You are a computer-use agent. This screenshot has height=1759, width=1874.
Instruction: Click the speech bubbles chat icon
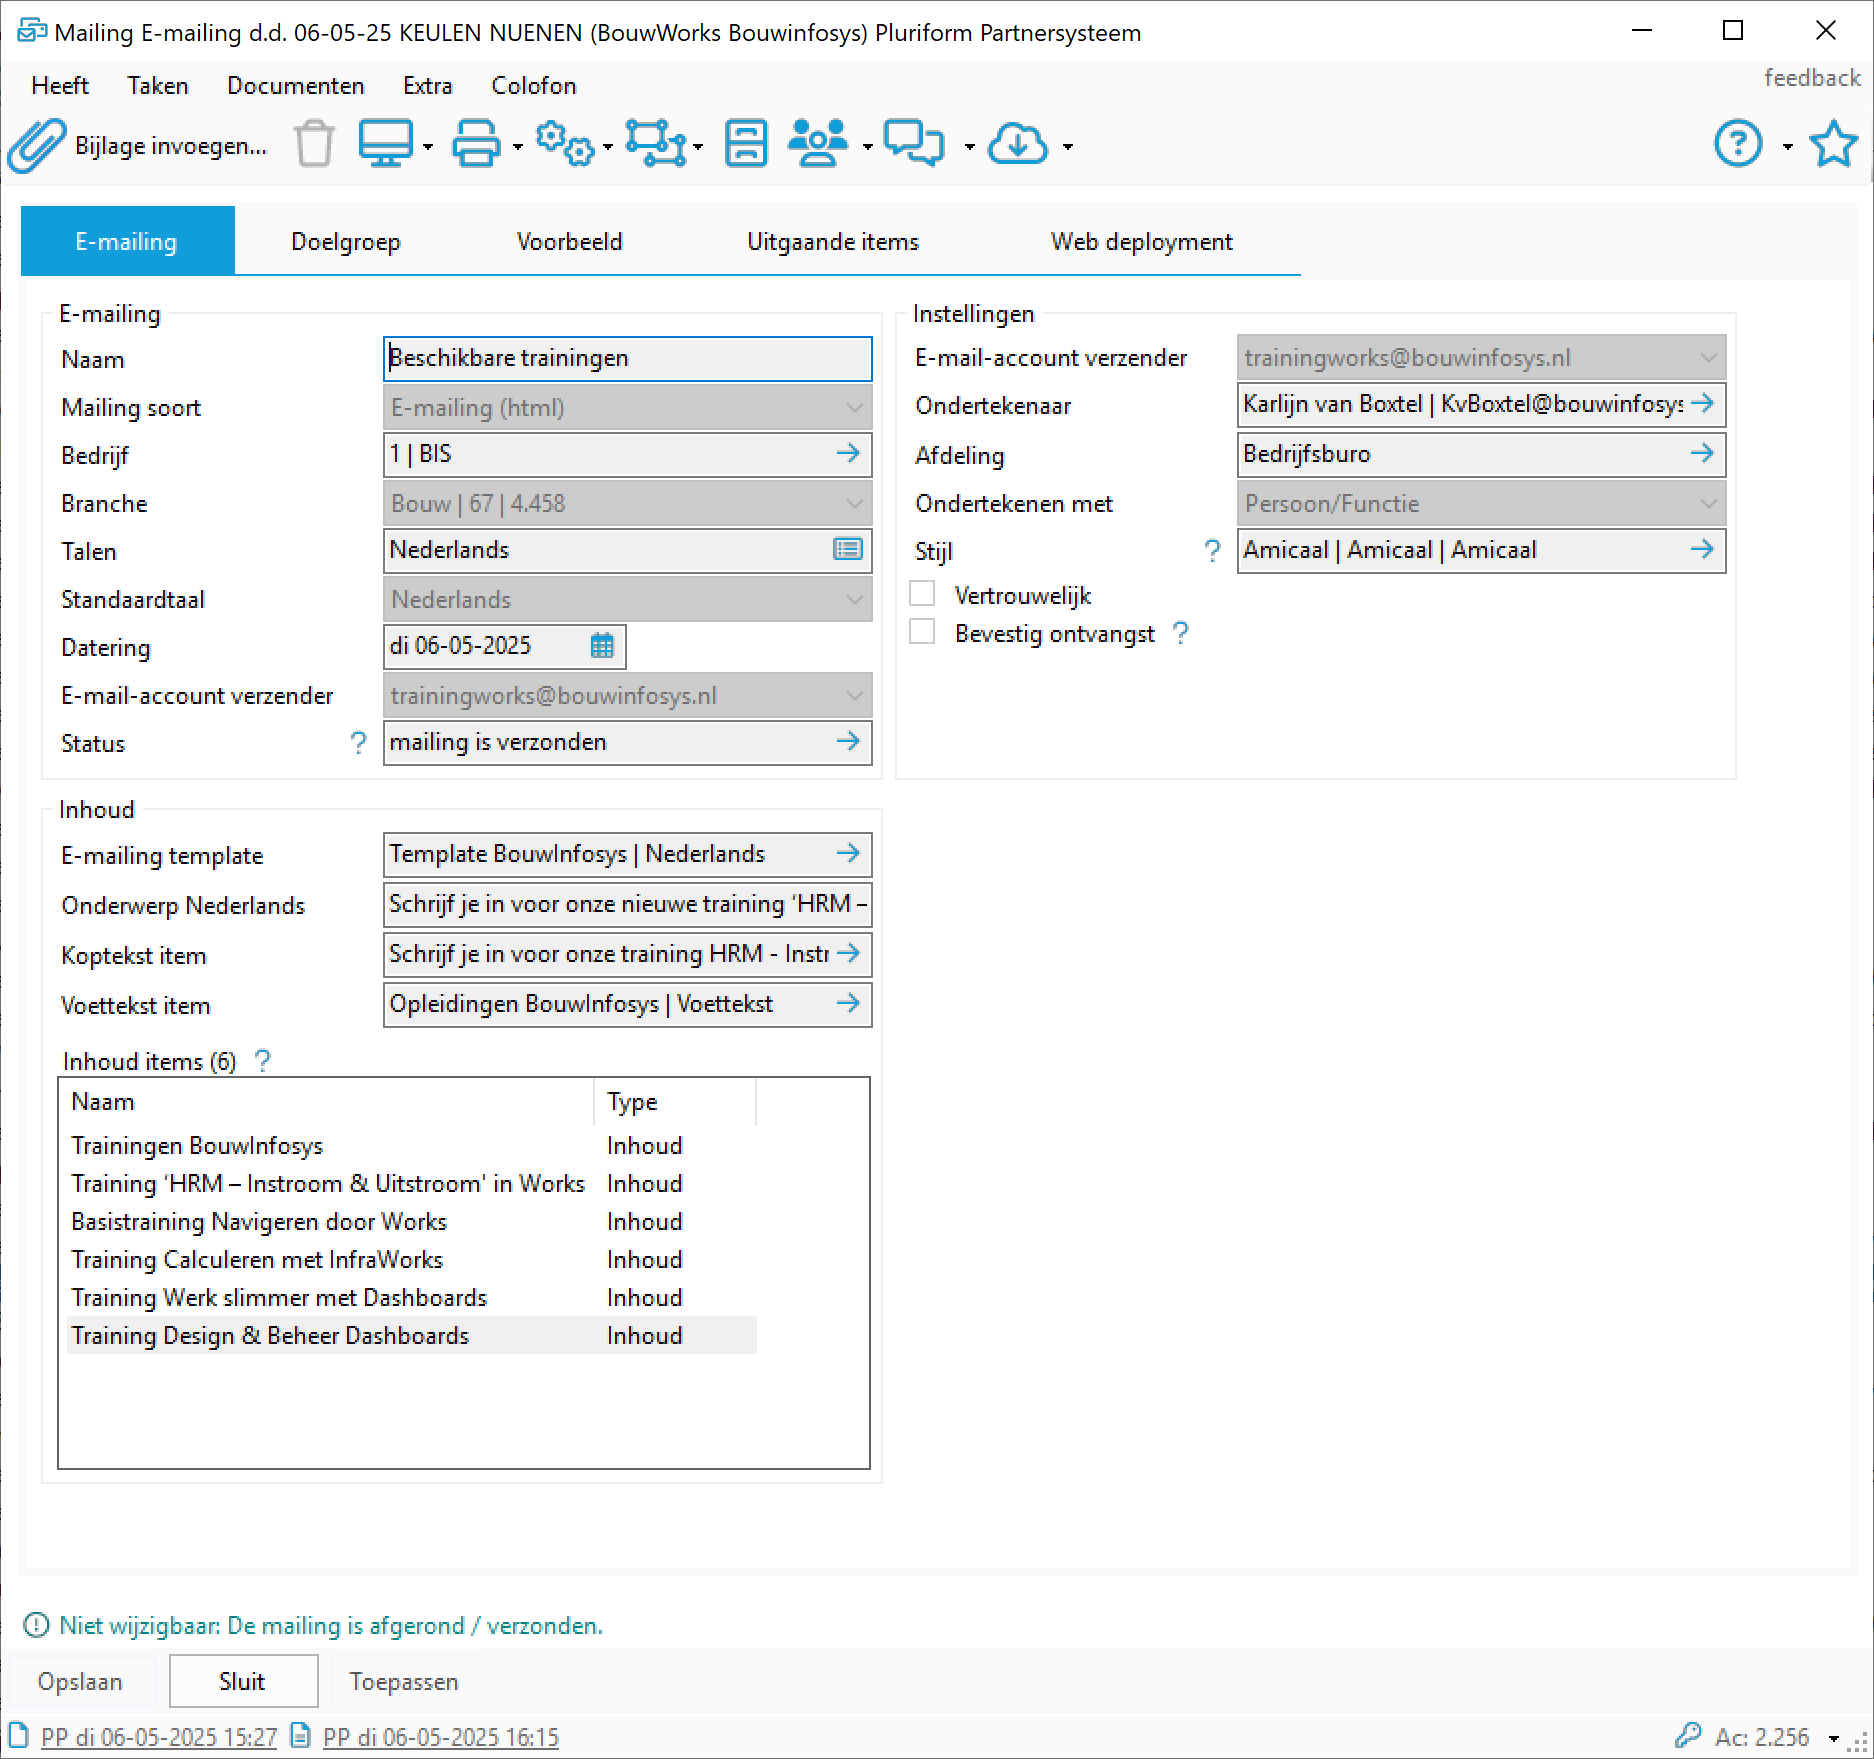coord(914,145)
